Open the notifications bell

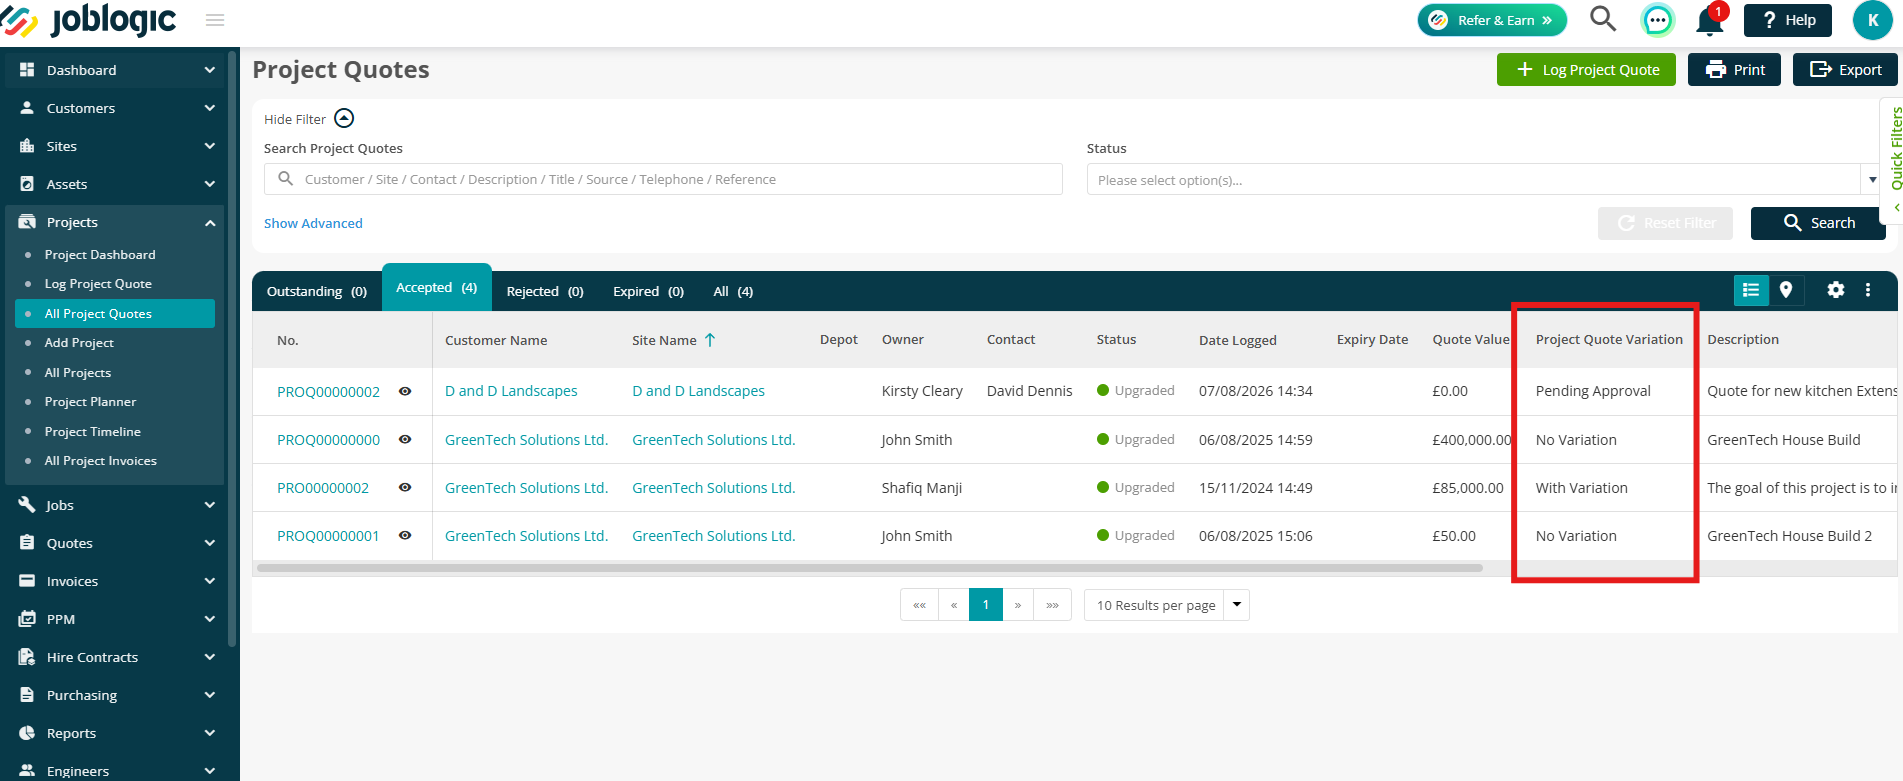(x=1710, y=20)
